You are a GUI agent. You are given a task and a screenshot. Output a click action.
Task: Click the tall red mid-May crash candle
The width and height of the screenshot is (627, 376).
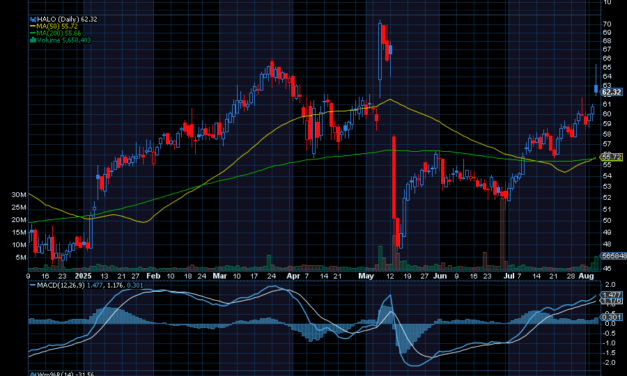[x=394, y=178]
